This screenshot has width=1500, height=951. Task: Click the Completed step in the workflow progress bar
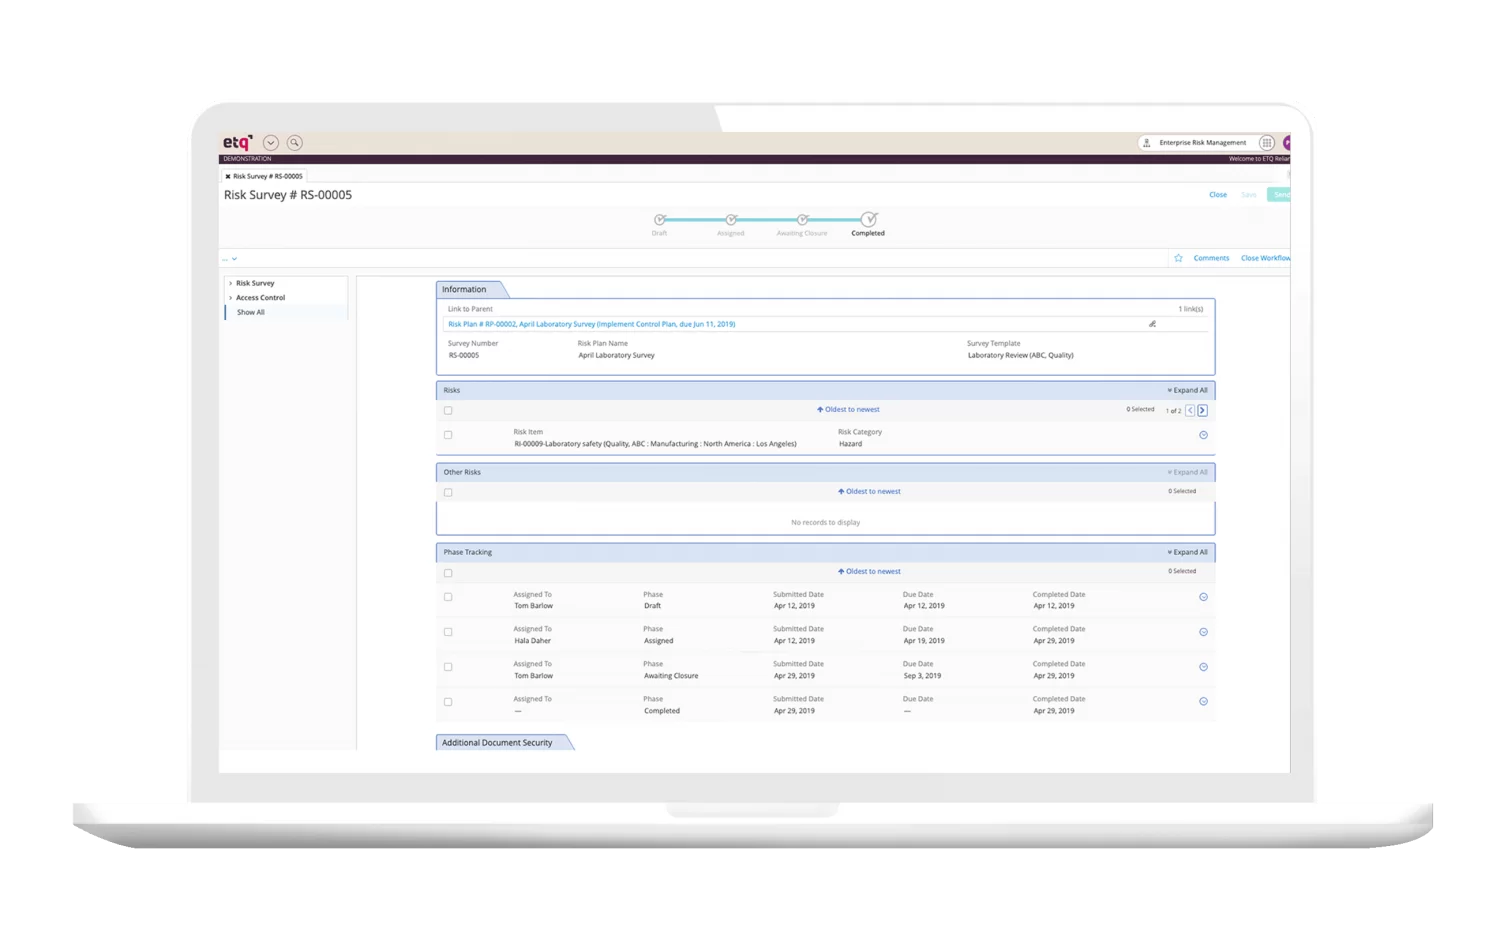867,219
